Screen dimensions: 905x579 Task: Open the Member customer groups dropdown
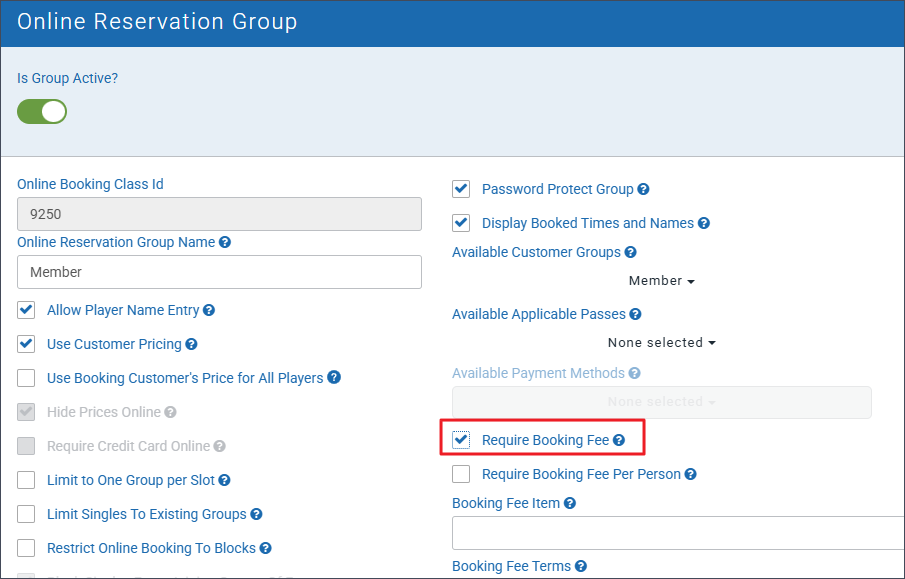(x=661, y=281)
